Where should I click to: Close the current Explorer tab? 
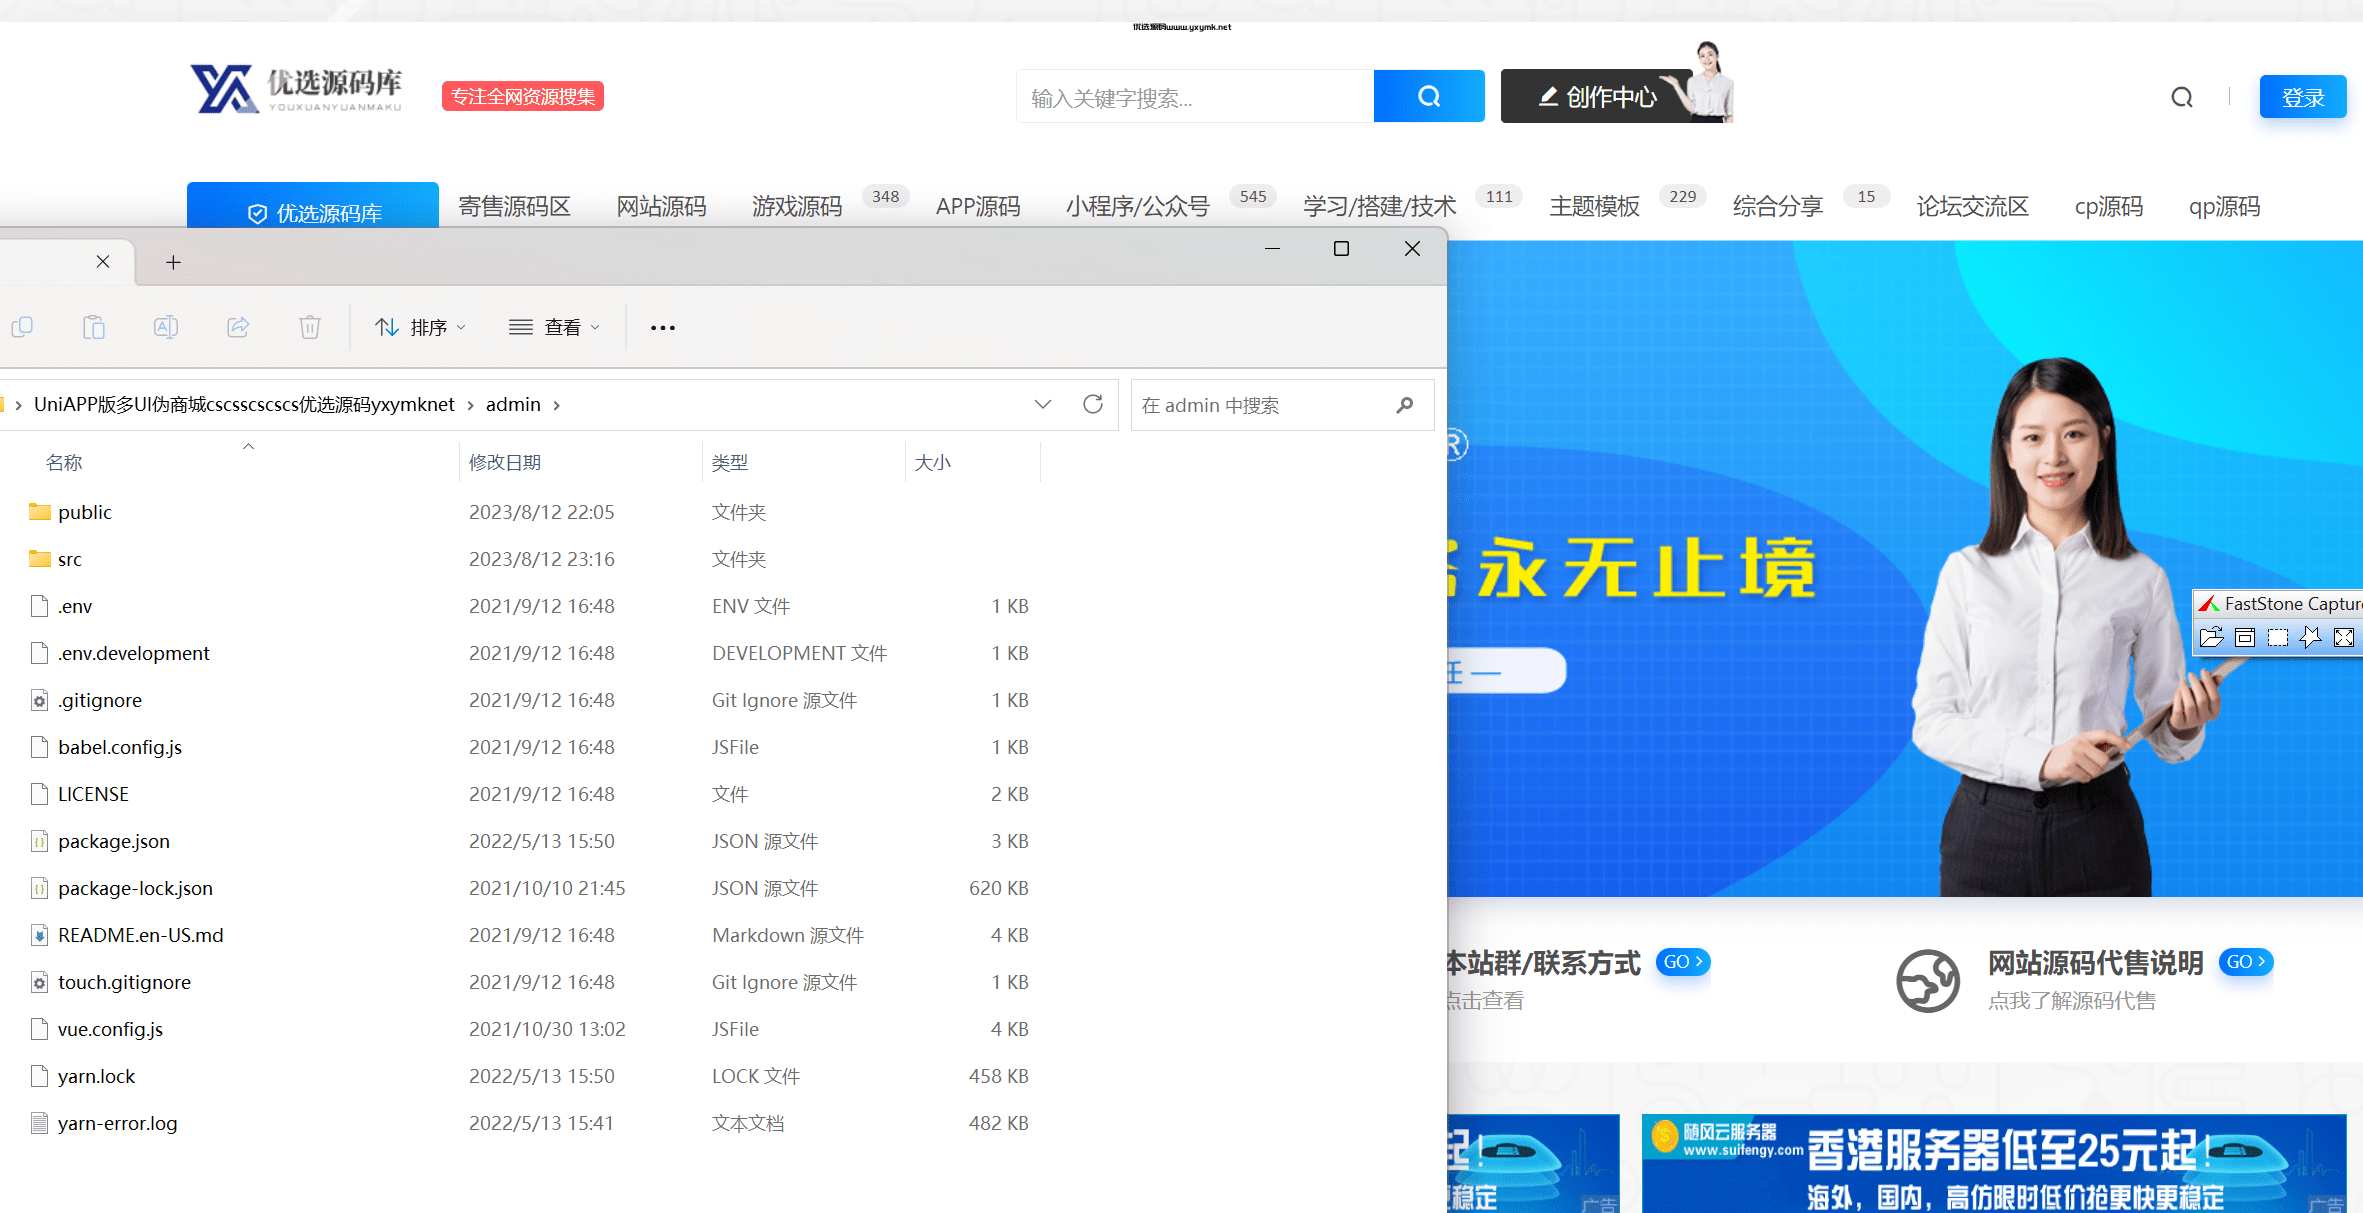tap(103, 262)
